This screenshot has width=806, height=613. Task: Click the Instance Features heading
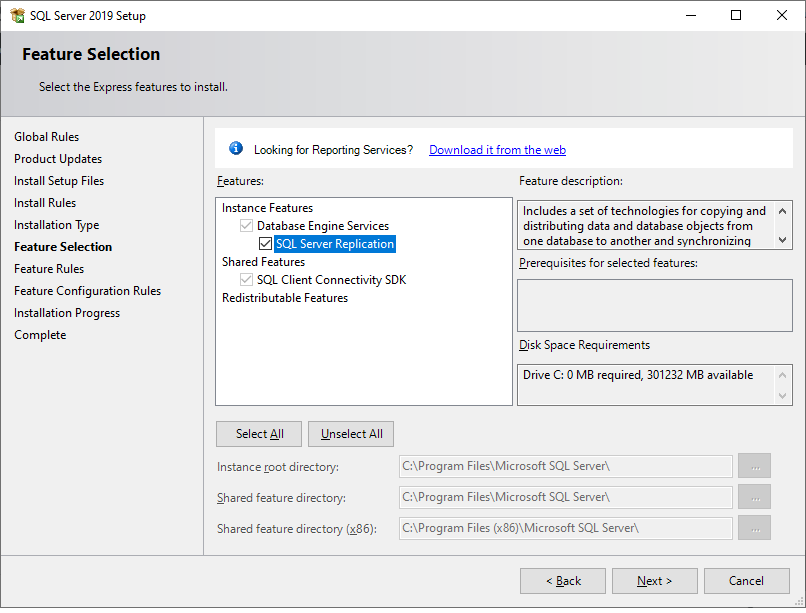[267, 208]
